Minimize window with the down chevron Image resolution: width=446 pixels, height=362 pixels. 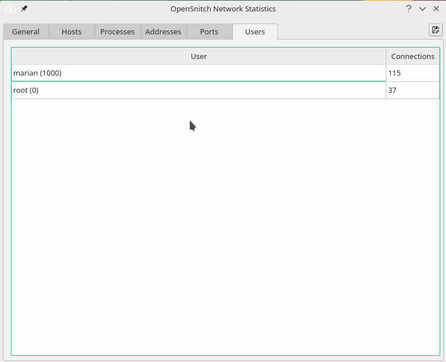(x=422, y=9)
